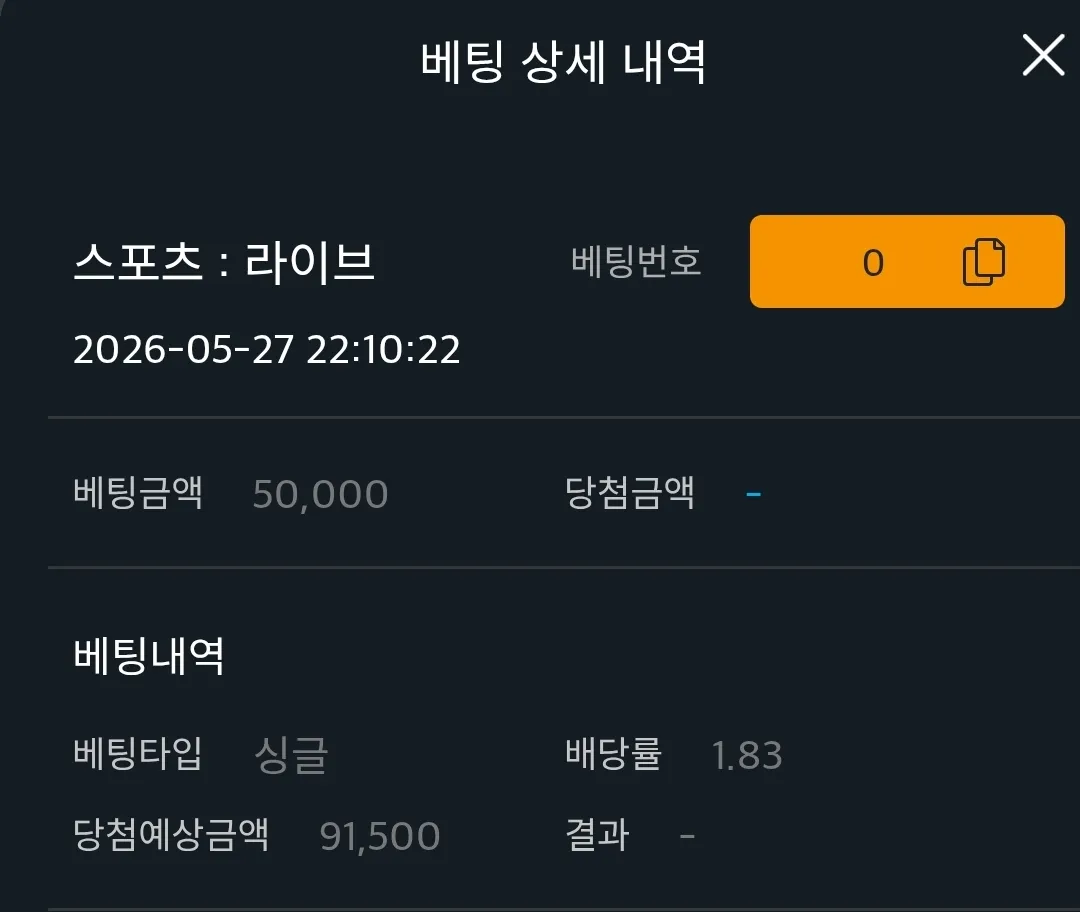This screenshot has height=912, width=1080.
Task: Click the 베팅타입 label
Action: (138, 754)
